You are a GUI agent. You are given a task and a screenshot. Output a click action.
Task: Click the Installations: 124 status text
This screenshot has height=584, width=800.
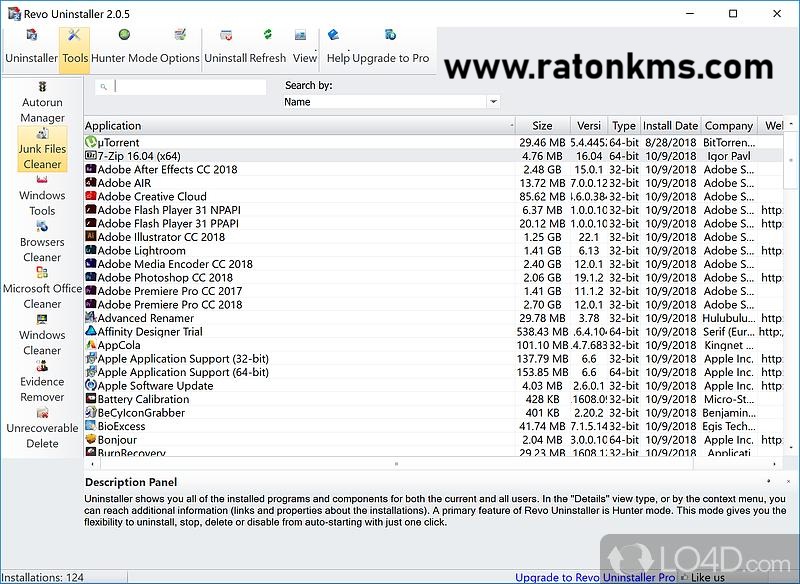43,577
